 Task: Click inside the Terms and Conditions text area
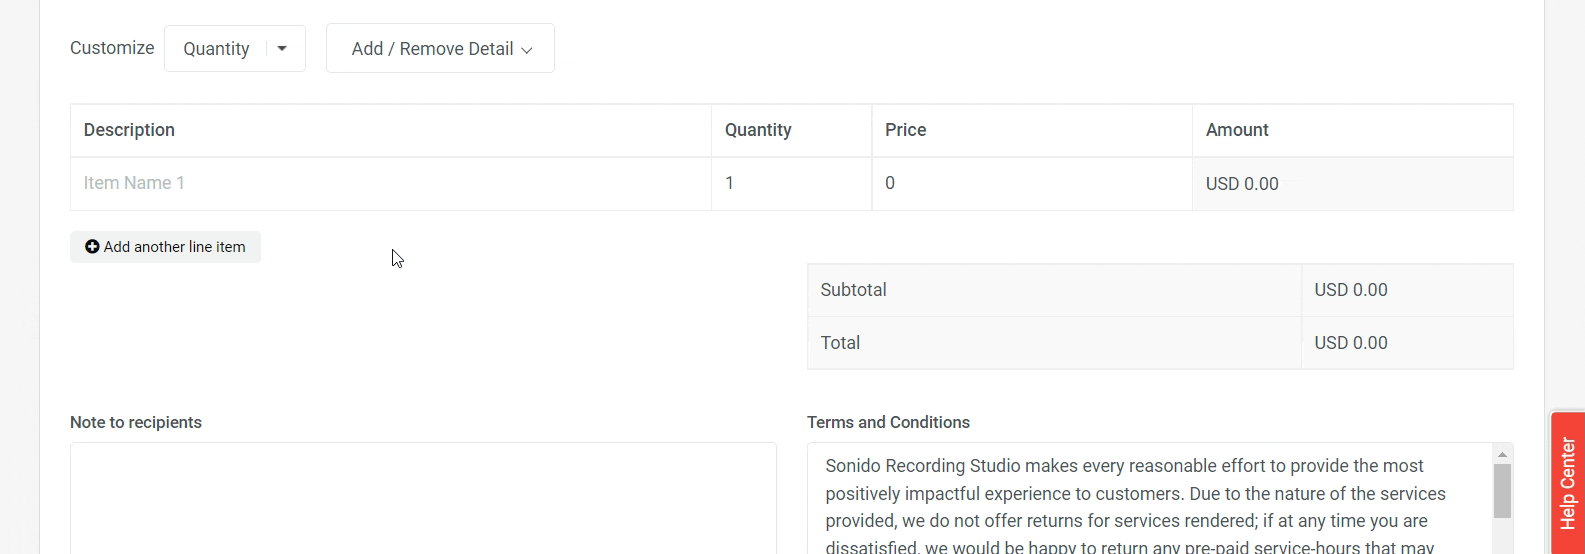tap(1148, 498)
